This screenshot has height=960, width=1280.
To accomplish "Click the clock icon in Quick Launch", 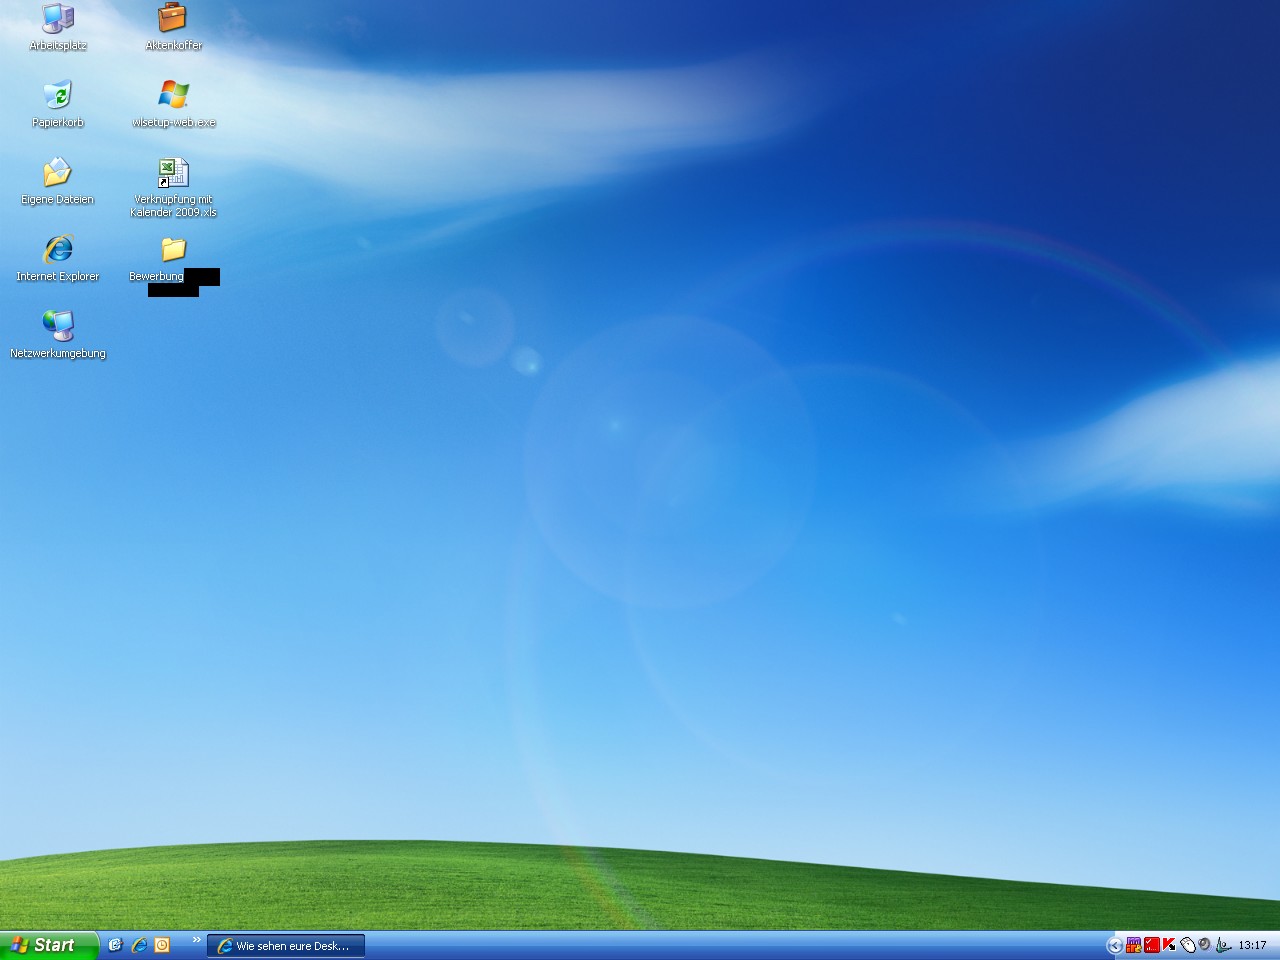I will pyautogui.click(x=162, y=945).
